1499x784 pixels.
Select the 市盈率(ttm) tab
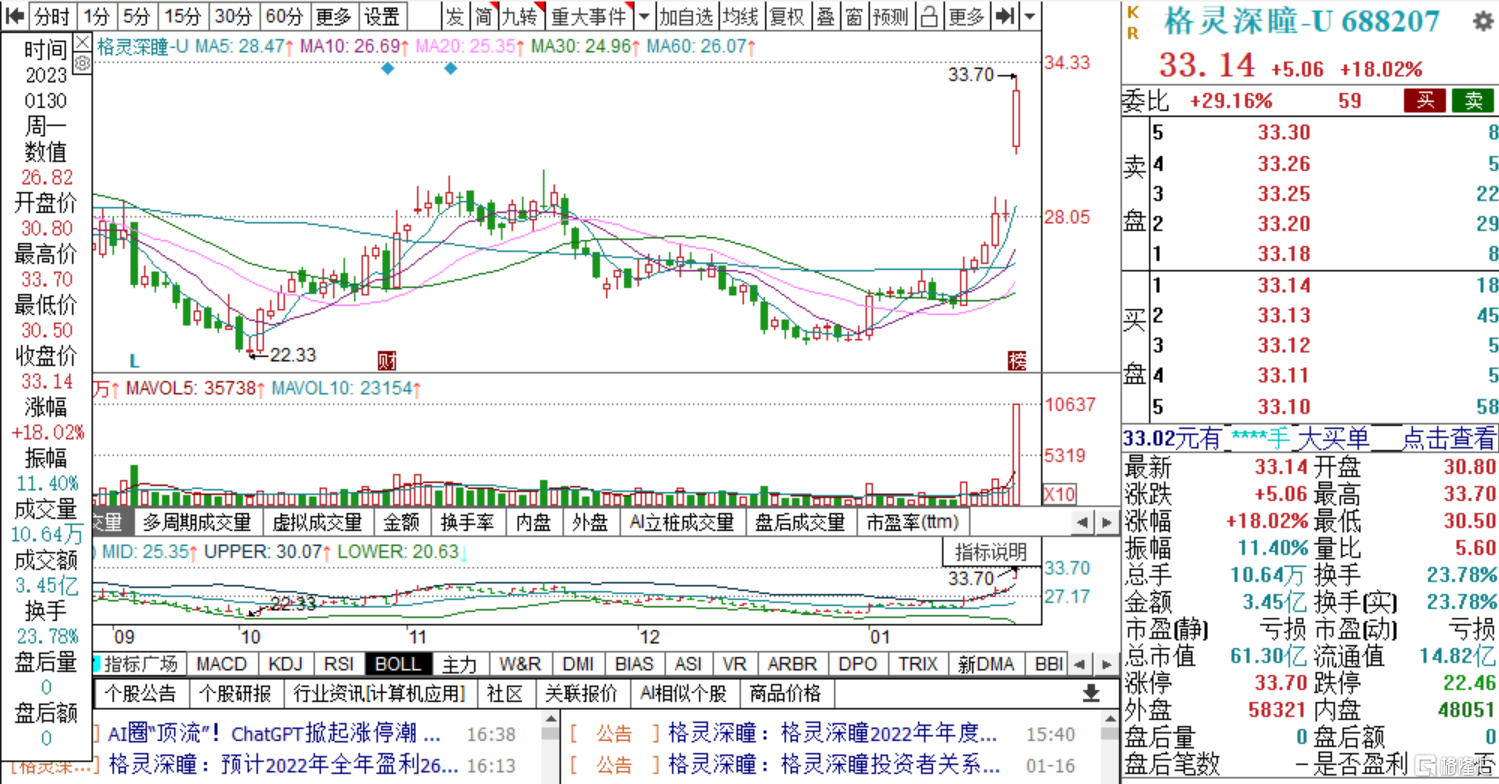click(911, 522)
